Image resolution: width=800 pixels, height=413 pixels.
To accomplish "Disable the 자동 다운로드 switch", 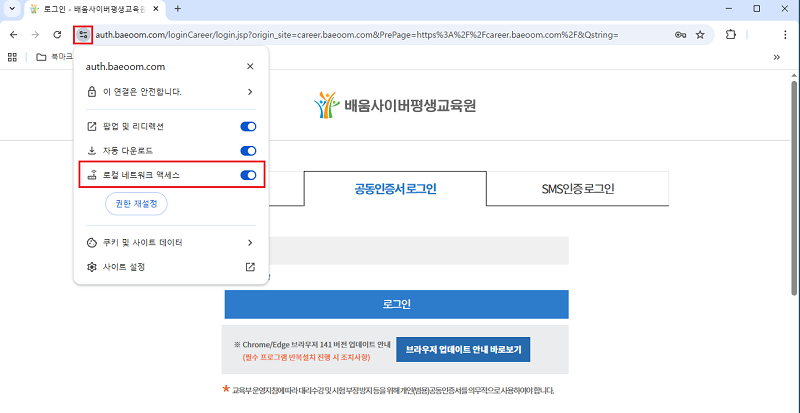I will tap(248, 151).
